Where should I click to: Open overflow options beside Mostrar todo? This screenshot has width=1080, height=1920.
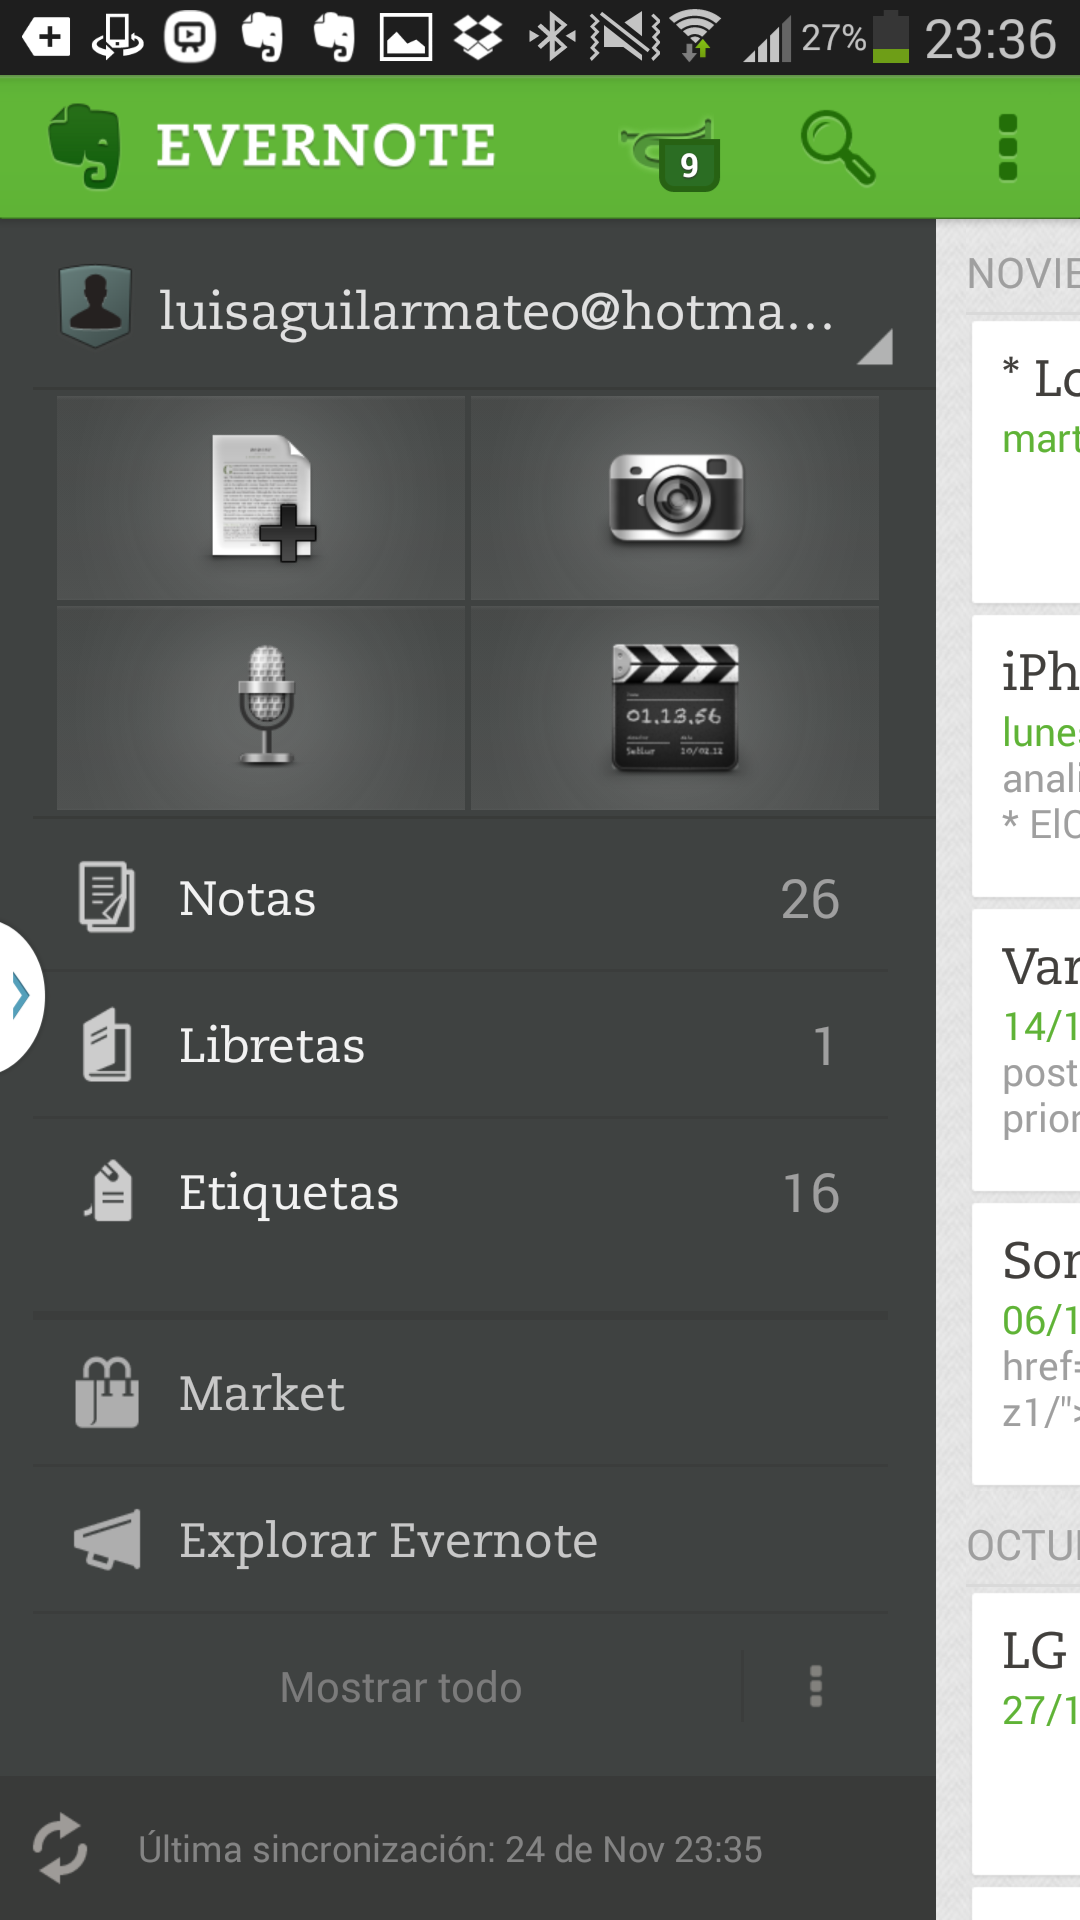point(816,1687)
